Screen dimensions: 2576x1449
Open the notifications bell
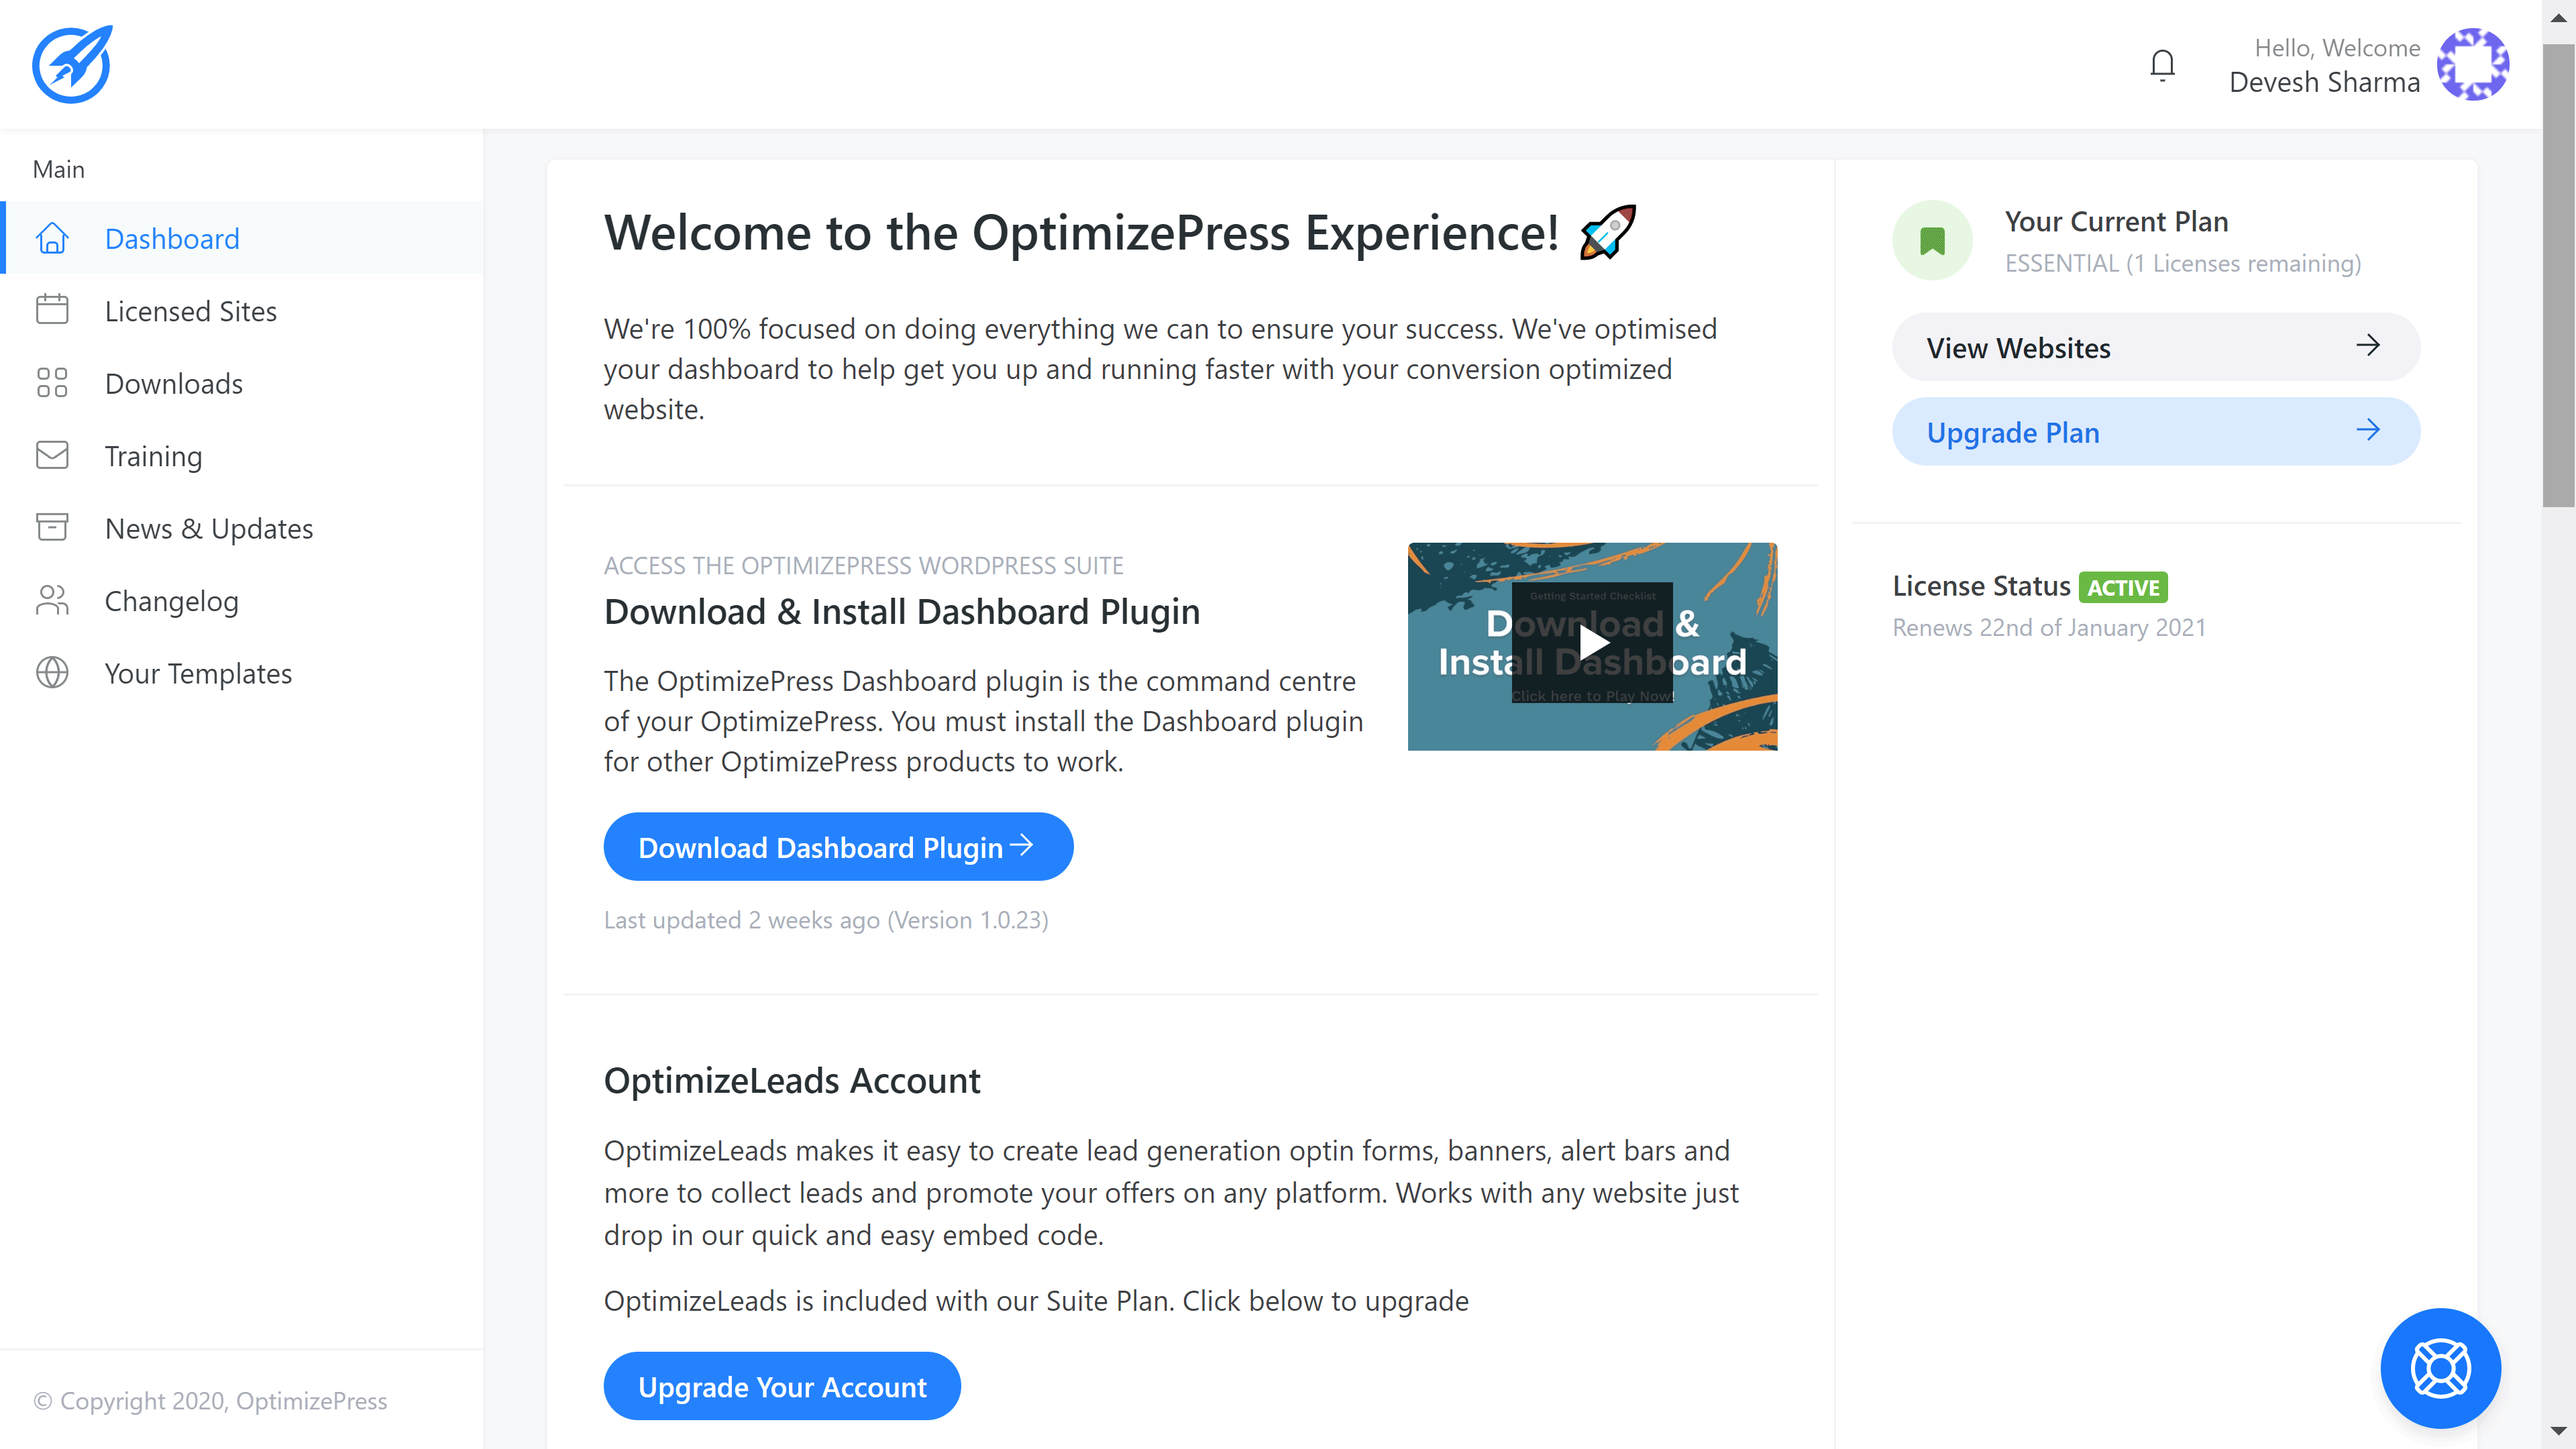(2162, 65)
